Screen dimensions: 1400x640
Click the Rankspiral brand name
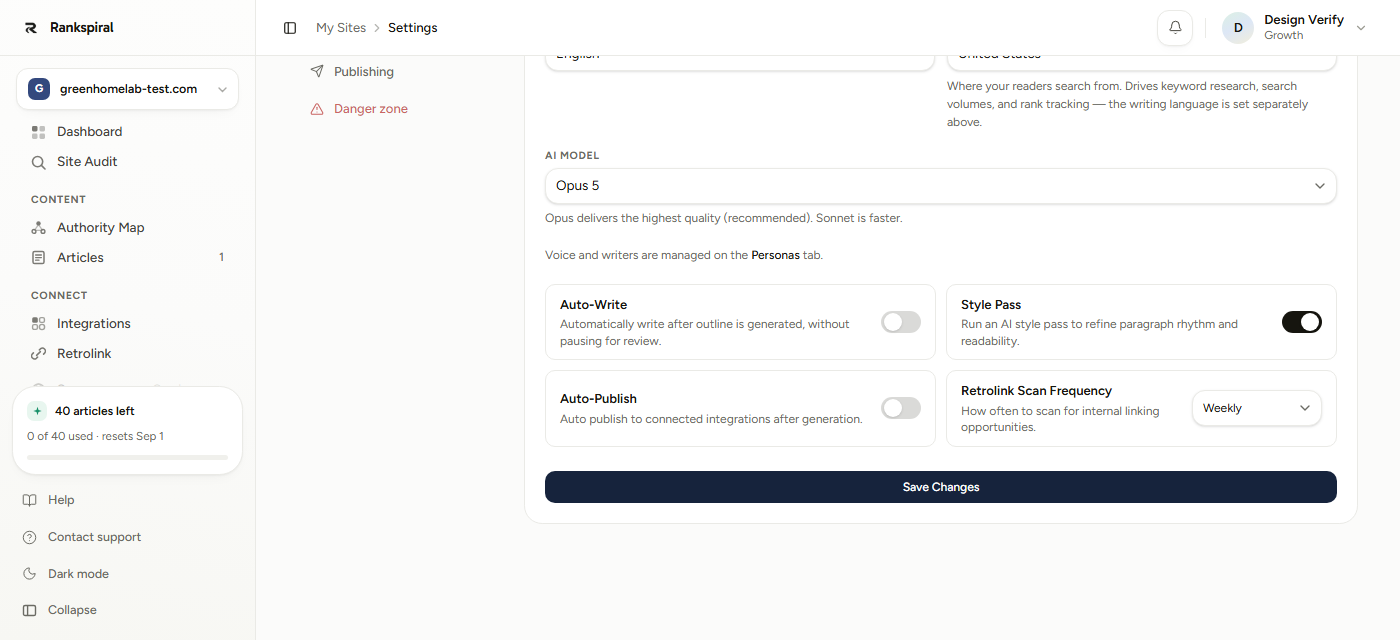pos(82,28)
